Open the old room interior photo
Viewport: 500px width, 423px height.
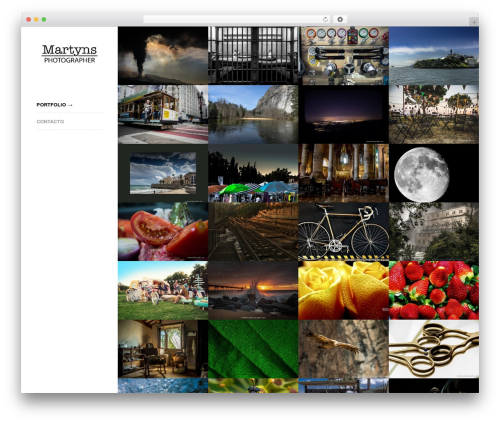(163, 349)
